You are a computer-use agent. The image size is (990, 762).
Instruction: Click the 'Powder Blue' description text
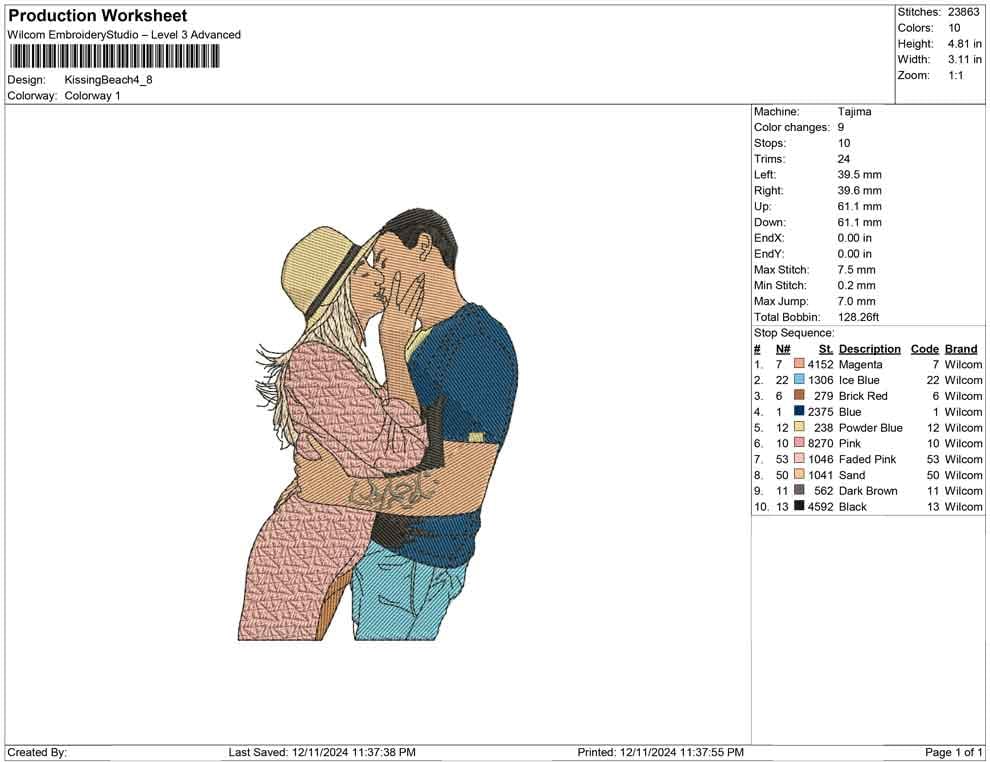click(x=871, y=427)
